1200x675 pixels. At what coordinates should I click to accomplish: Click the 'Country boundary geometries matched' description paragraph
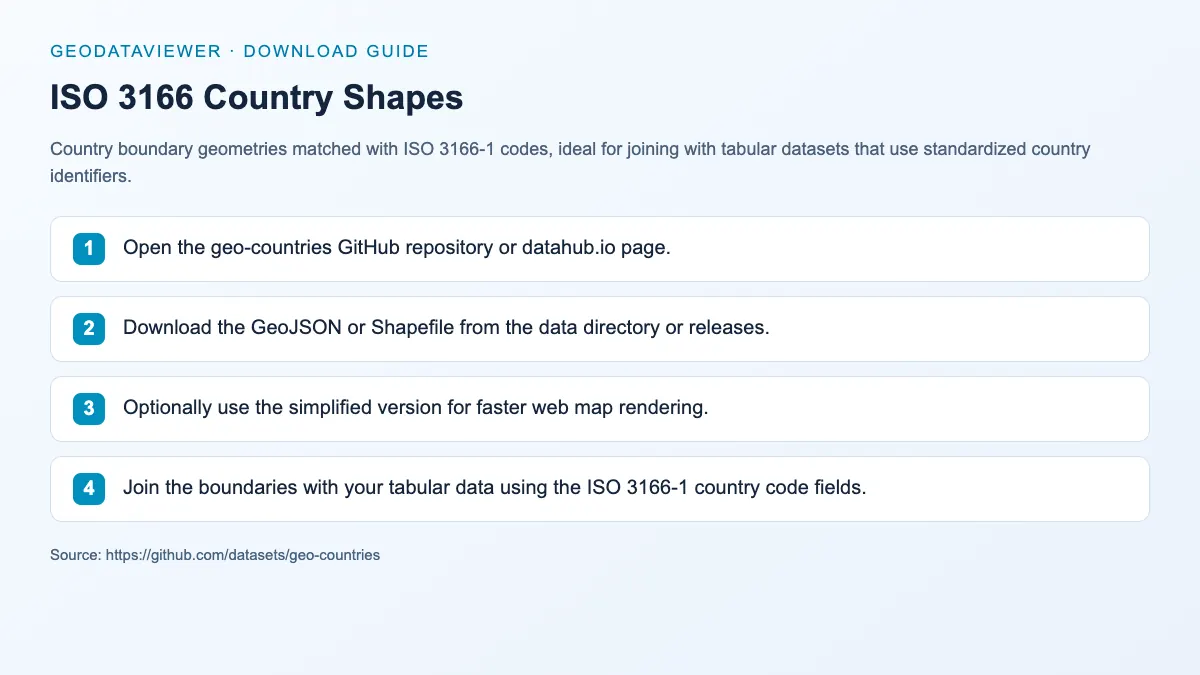point(570,162)
